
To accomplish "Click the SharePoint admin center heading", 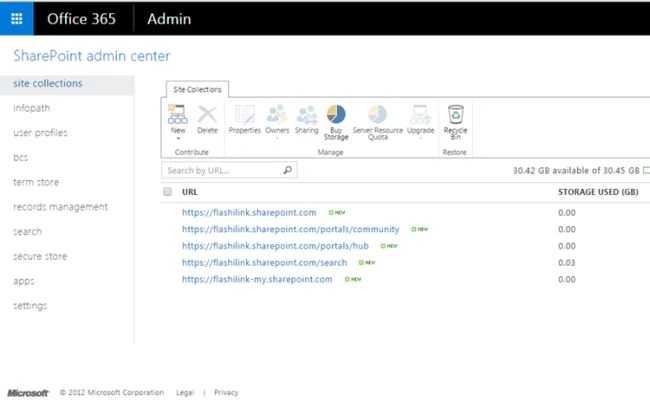I will click(x=92, y=56).
